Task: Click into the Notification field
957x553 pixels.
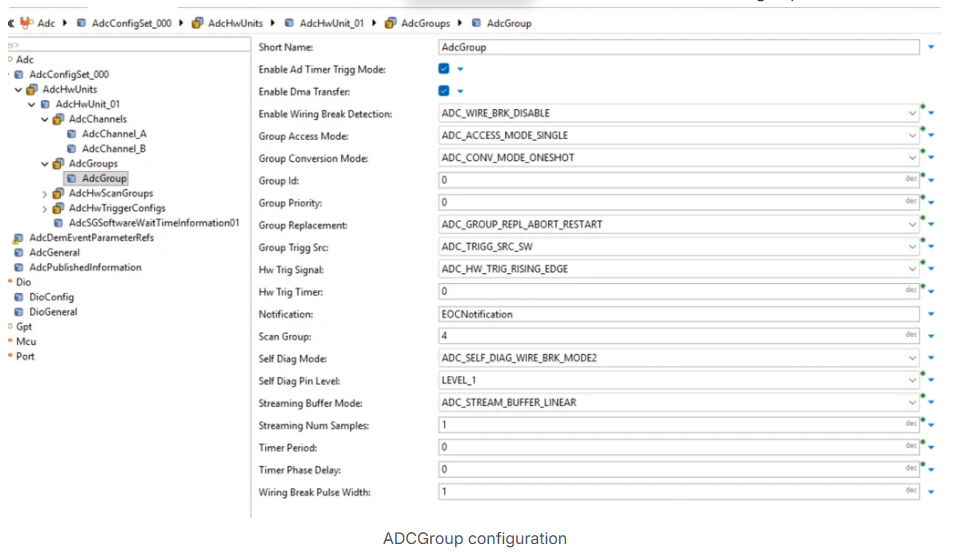Action: pyautogui.click(x=679, y=314)
